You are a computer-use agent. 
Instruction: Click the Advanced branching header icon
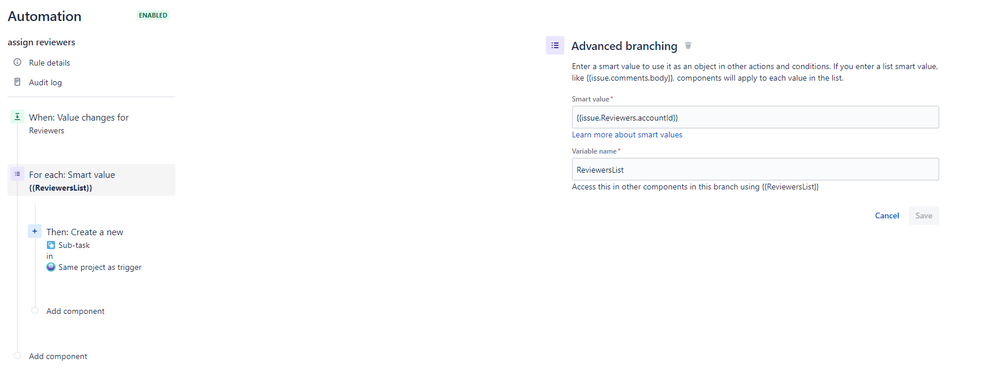coord(555,46)
